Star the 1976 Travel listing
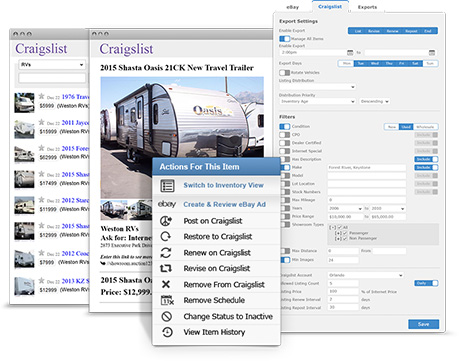The width and height of the screenshot is (459, 361). coord(41,96)
